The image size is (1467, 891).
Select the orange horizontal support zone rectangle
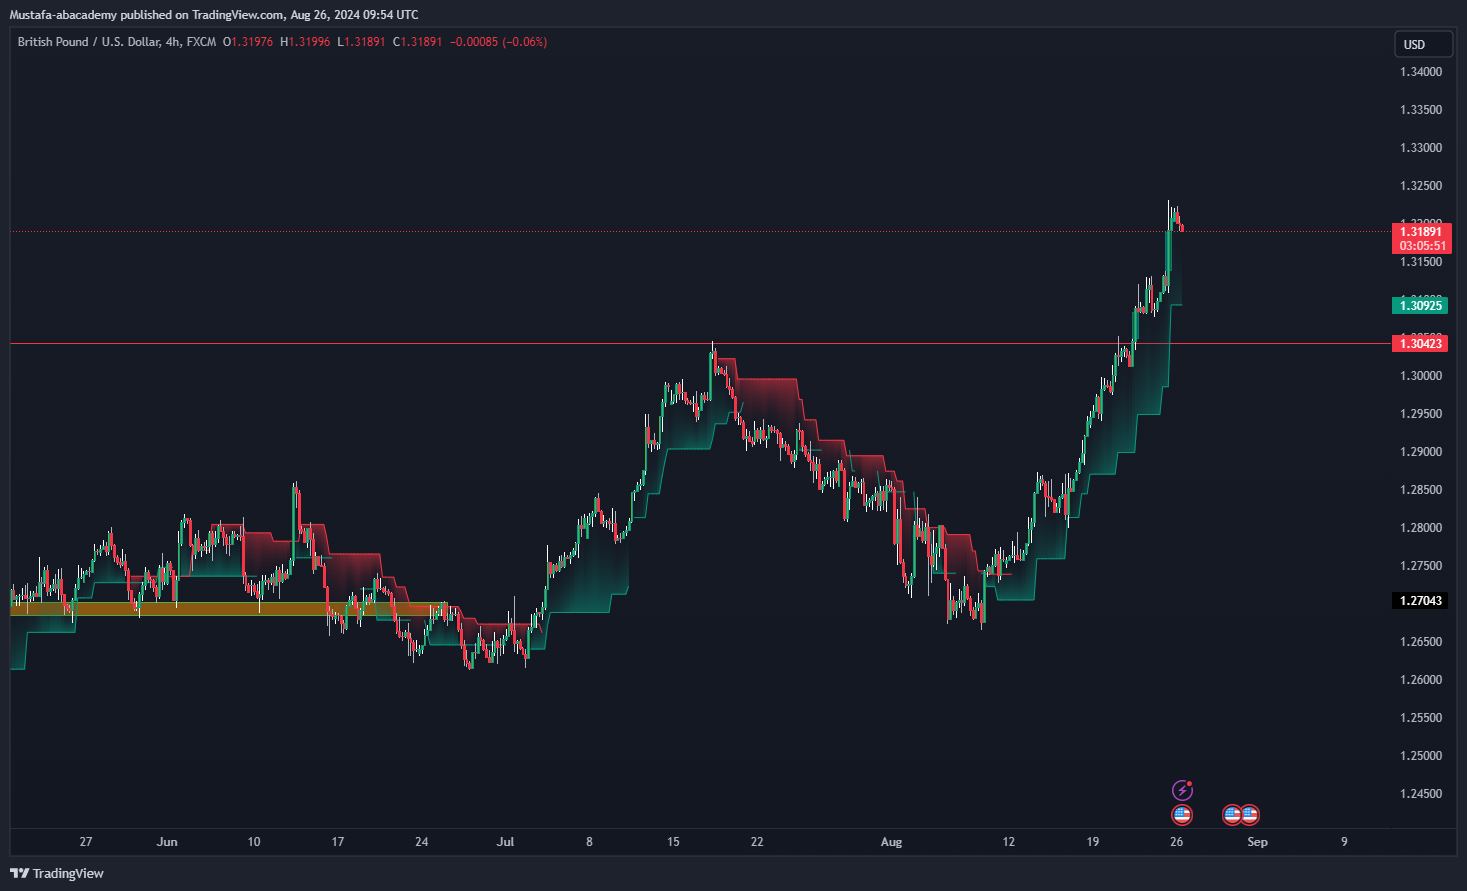pyautogui.click(x=200, y=608)
